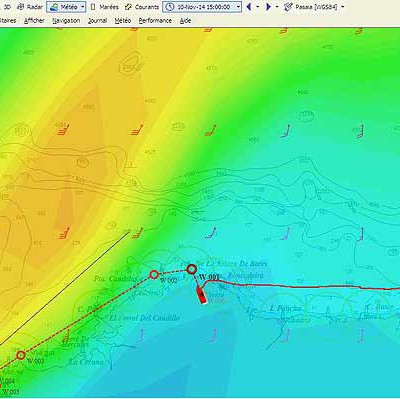The image size is (400, 399).
Task: Click the 3D view button
Action: (x=6, y=7)
